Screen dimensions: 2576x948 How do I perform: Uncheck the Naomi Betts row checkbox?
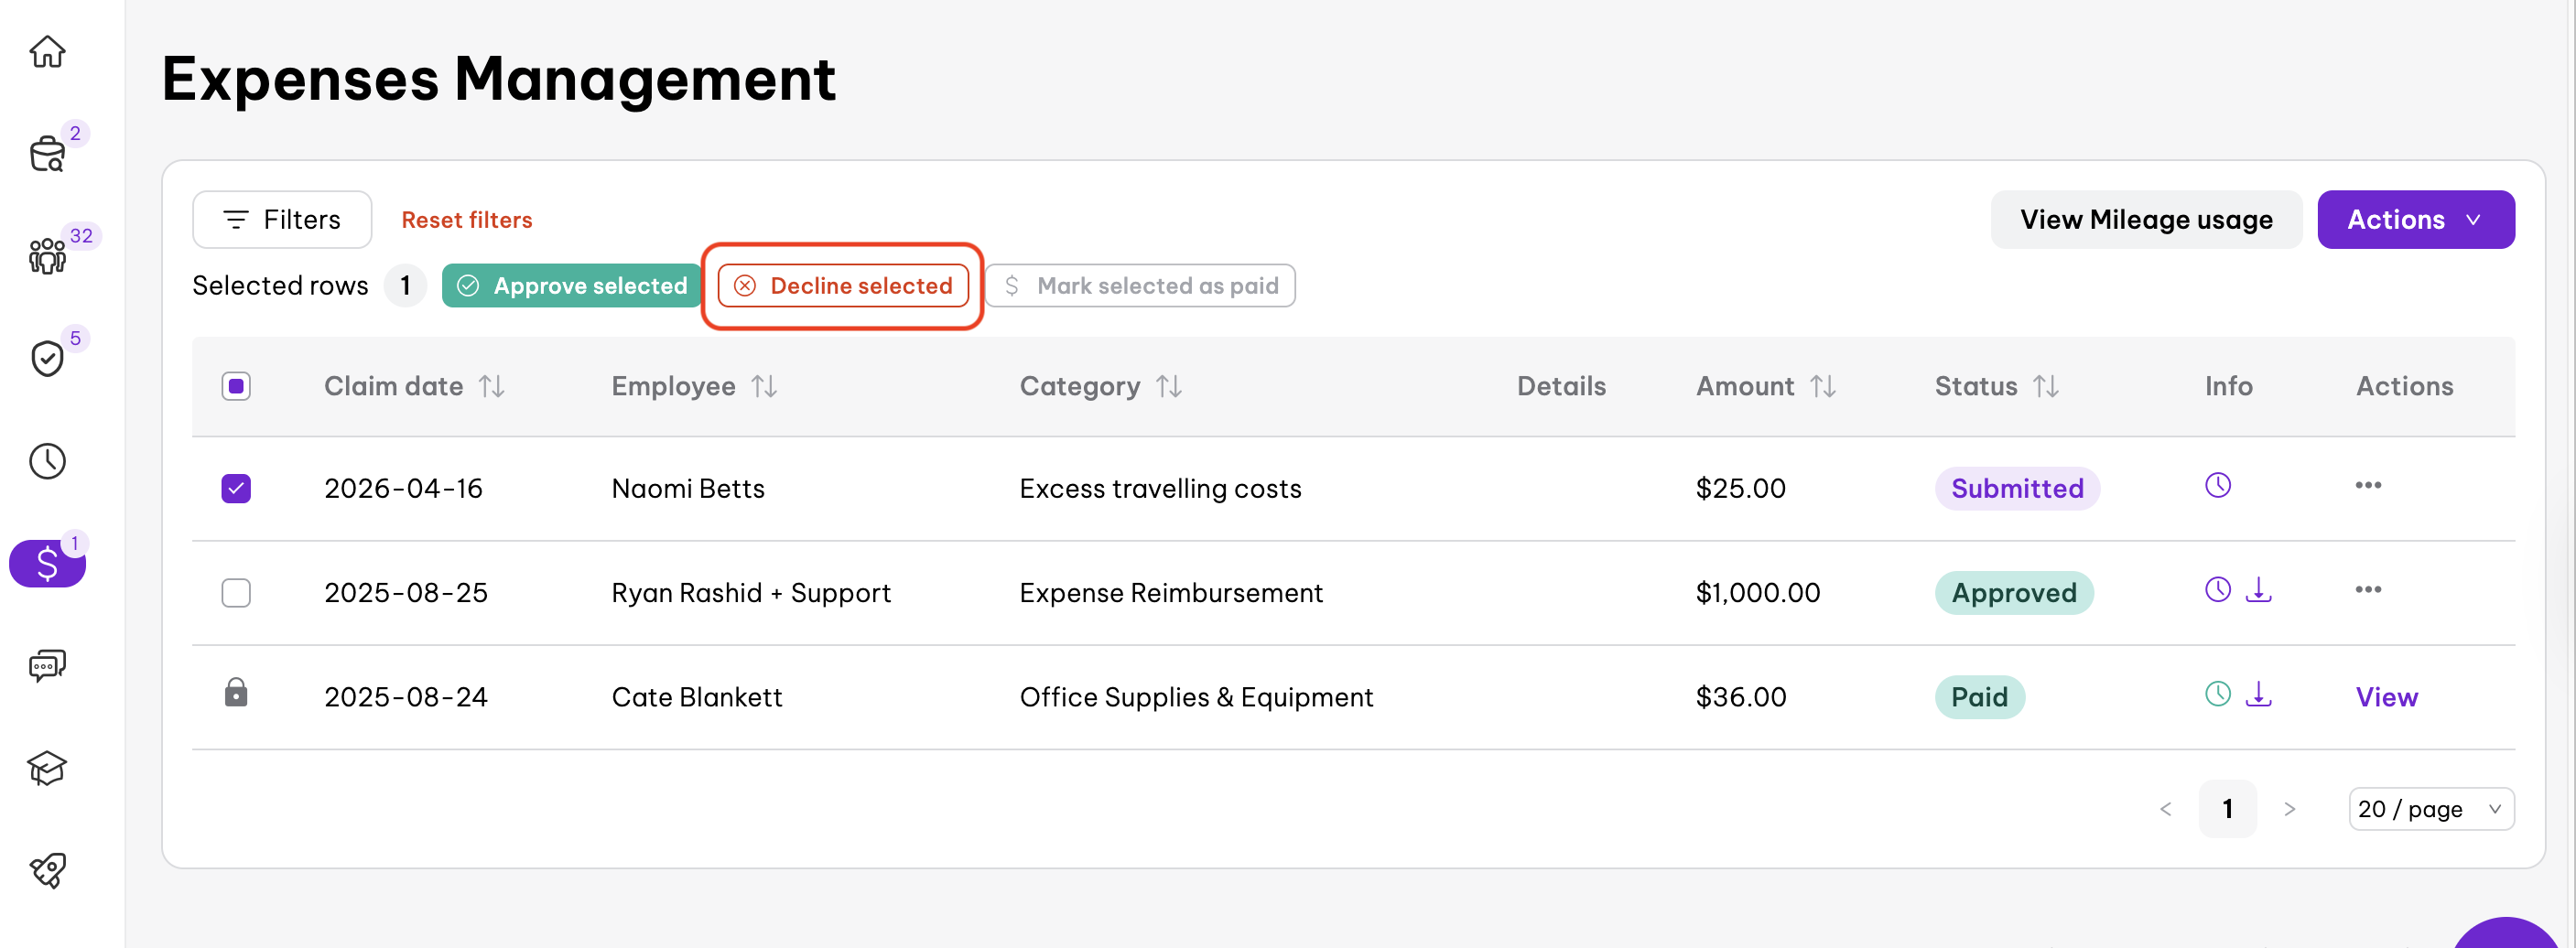click(236, 489)
